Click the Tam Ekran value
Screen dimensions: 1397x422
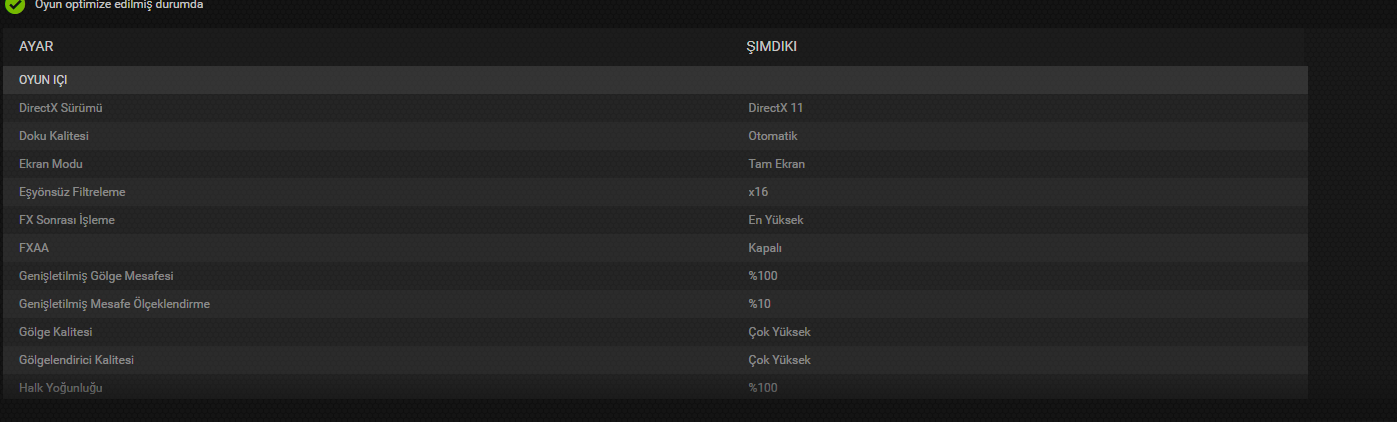tap(777, 164)
